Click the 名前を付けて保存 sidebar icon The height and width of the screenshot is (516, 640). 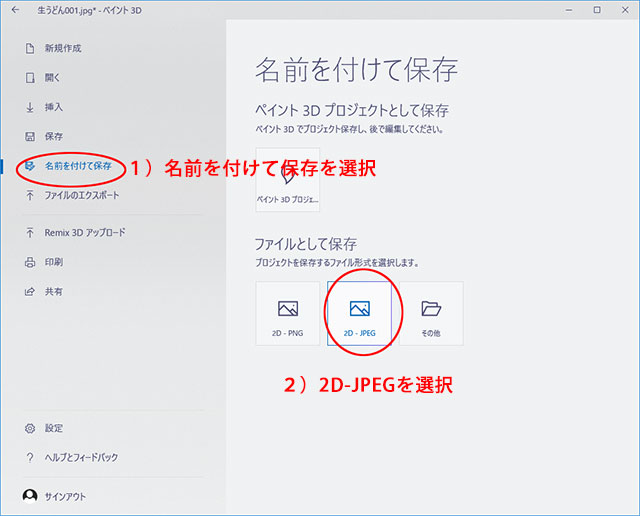tap(30, 166)
